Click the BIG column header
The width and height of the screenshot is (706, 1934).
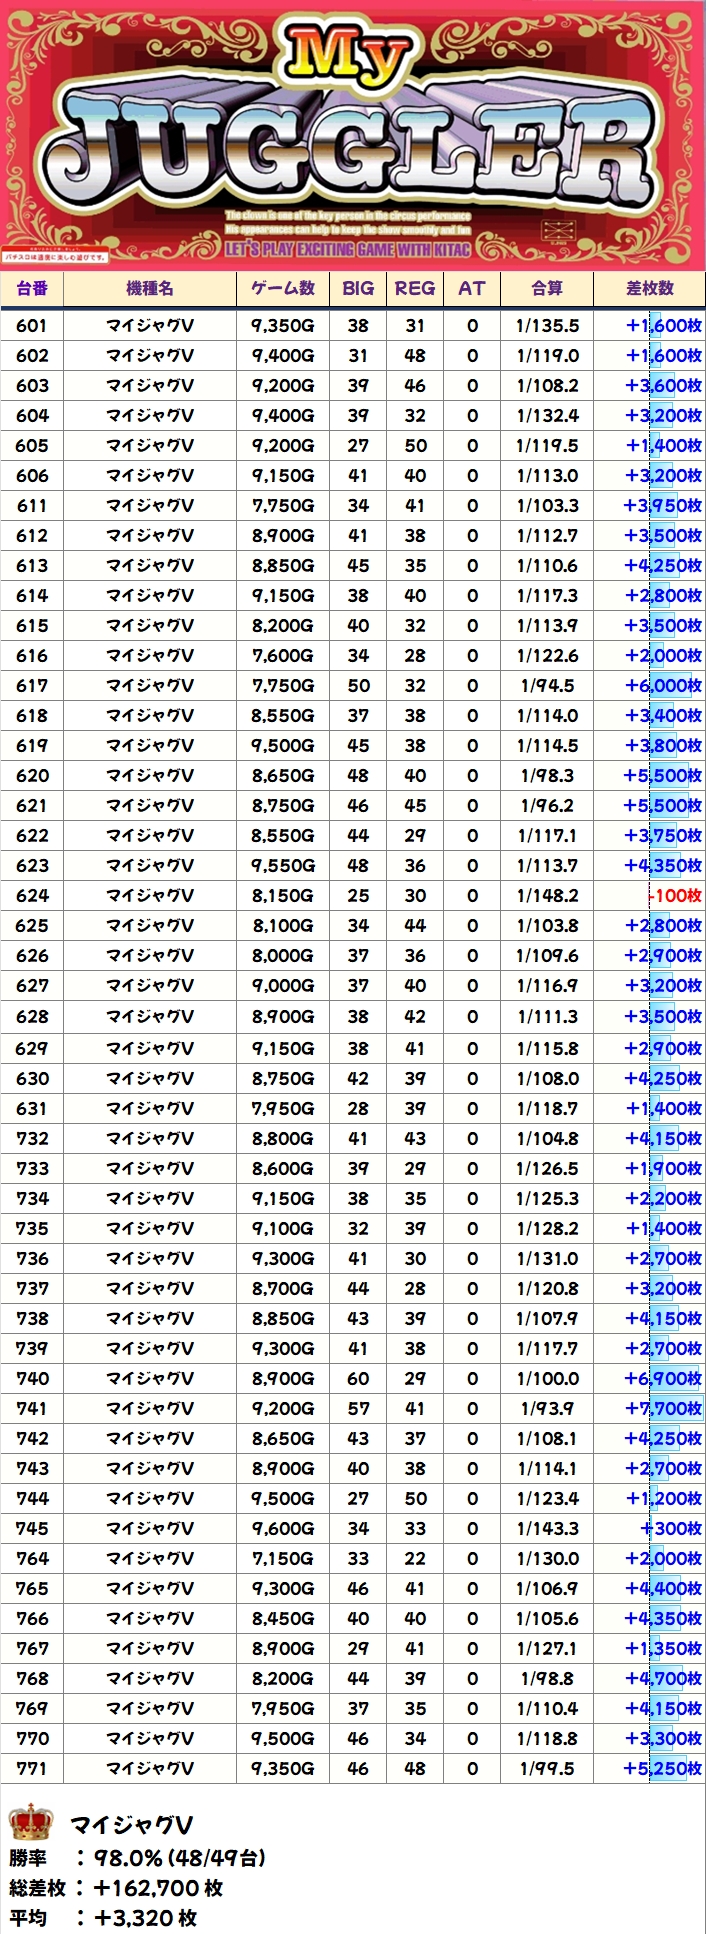[x=358, y=288]
